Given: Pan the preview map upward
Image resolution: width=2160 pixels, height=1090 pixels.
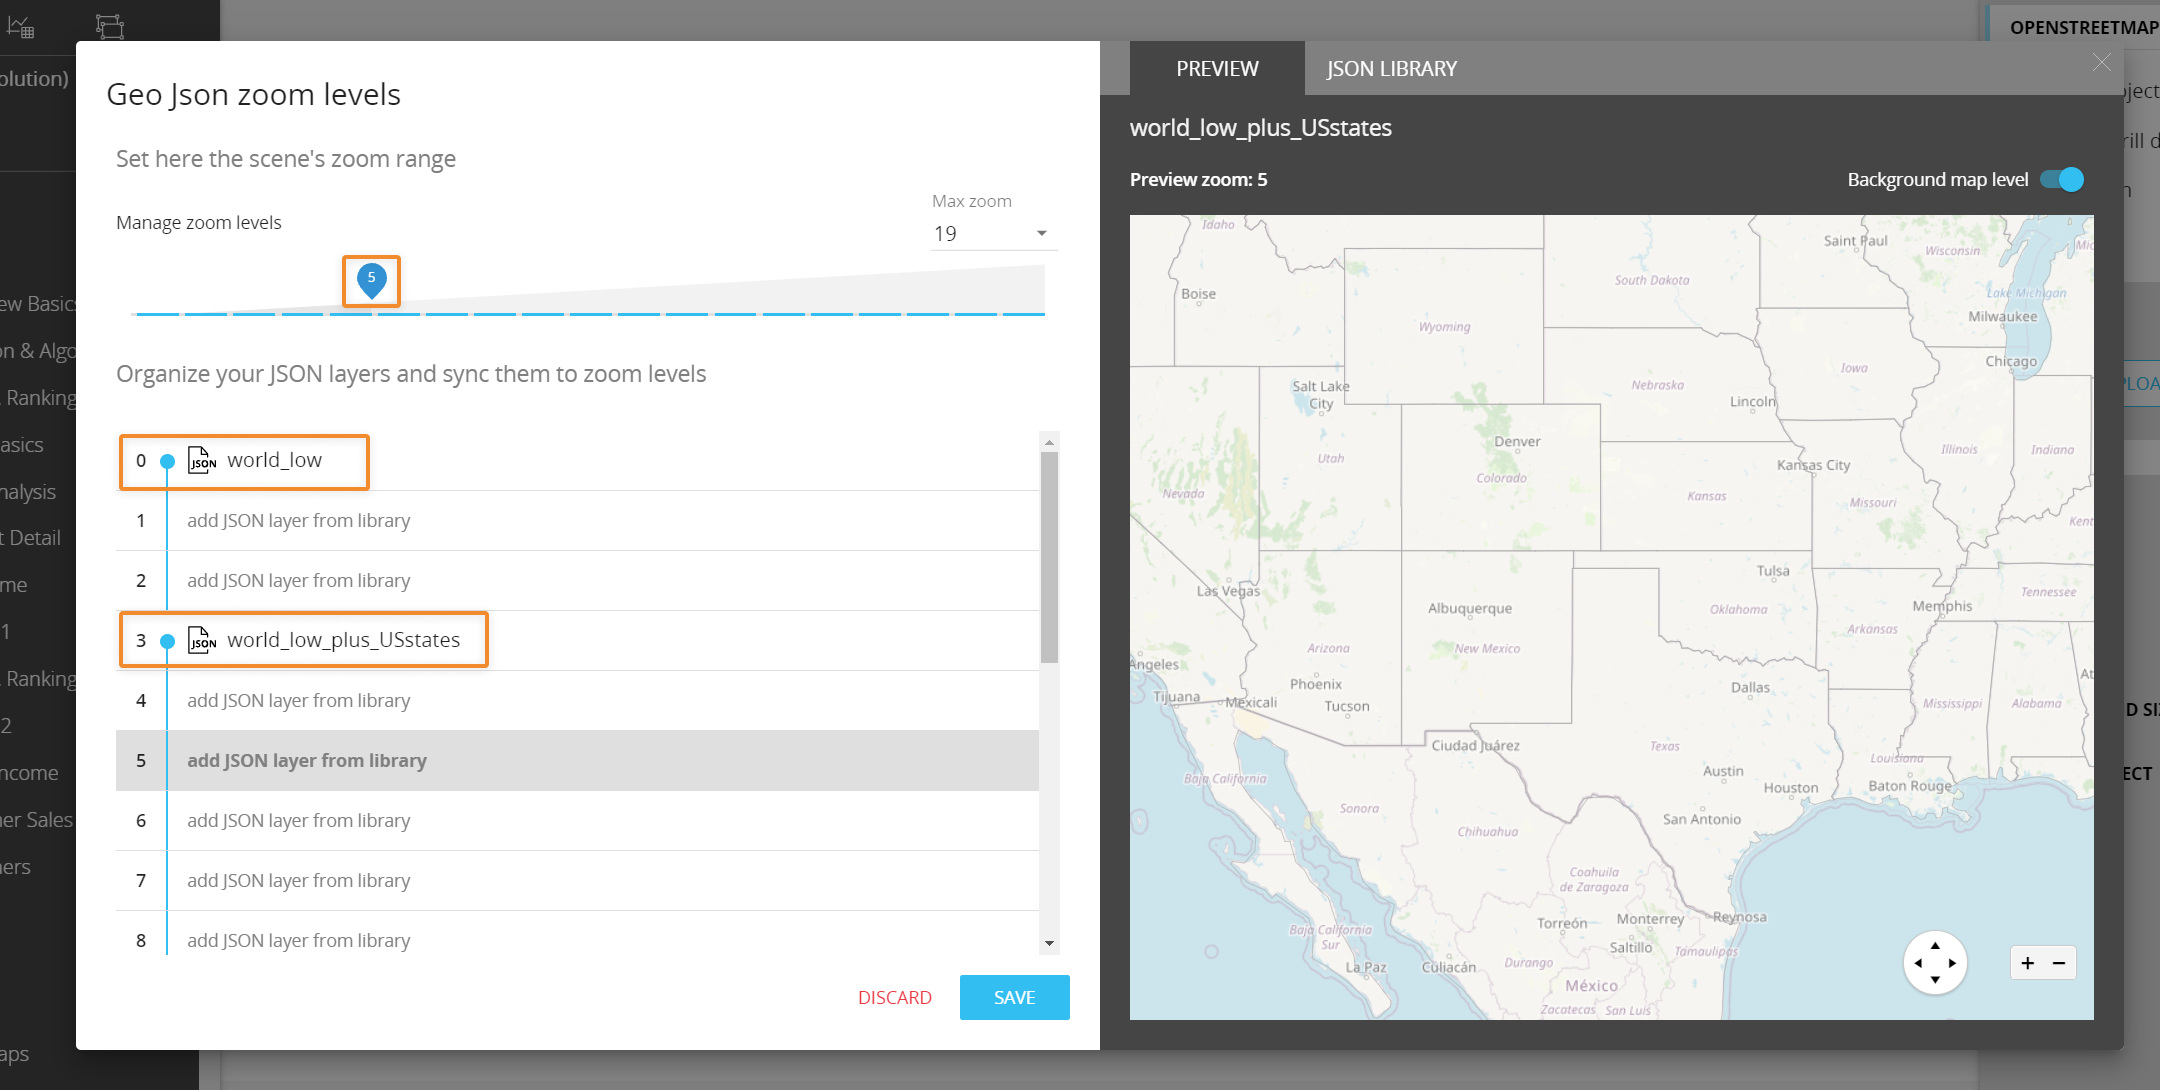Looking at the screenshot, I should tap(1935, 945).
